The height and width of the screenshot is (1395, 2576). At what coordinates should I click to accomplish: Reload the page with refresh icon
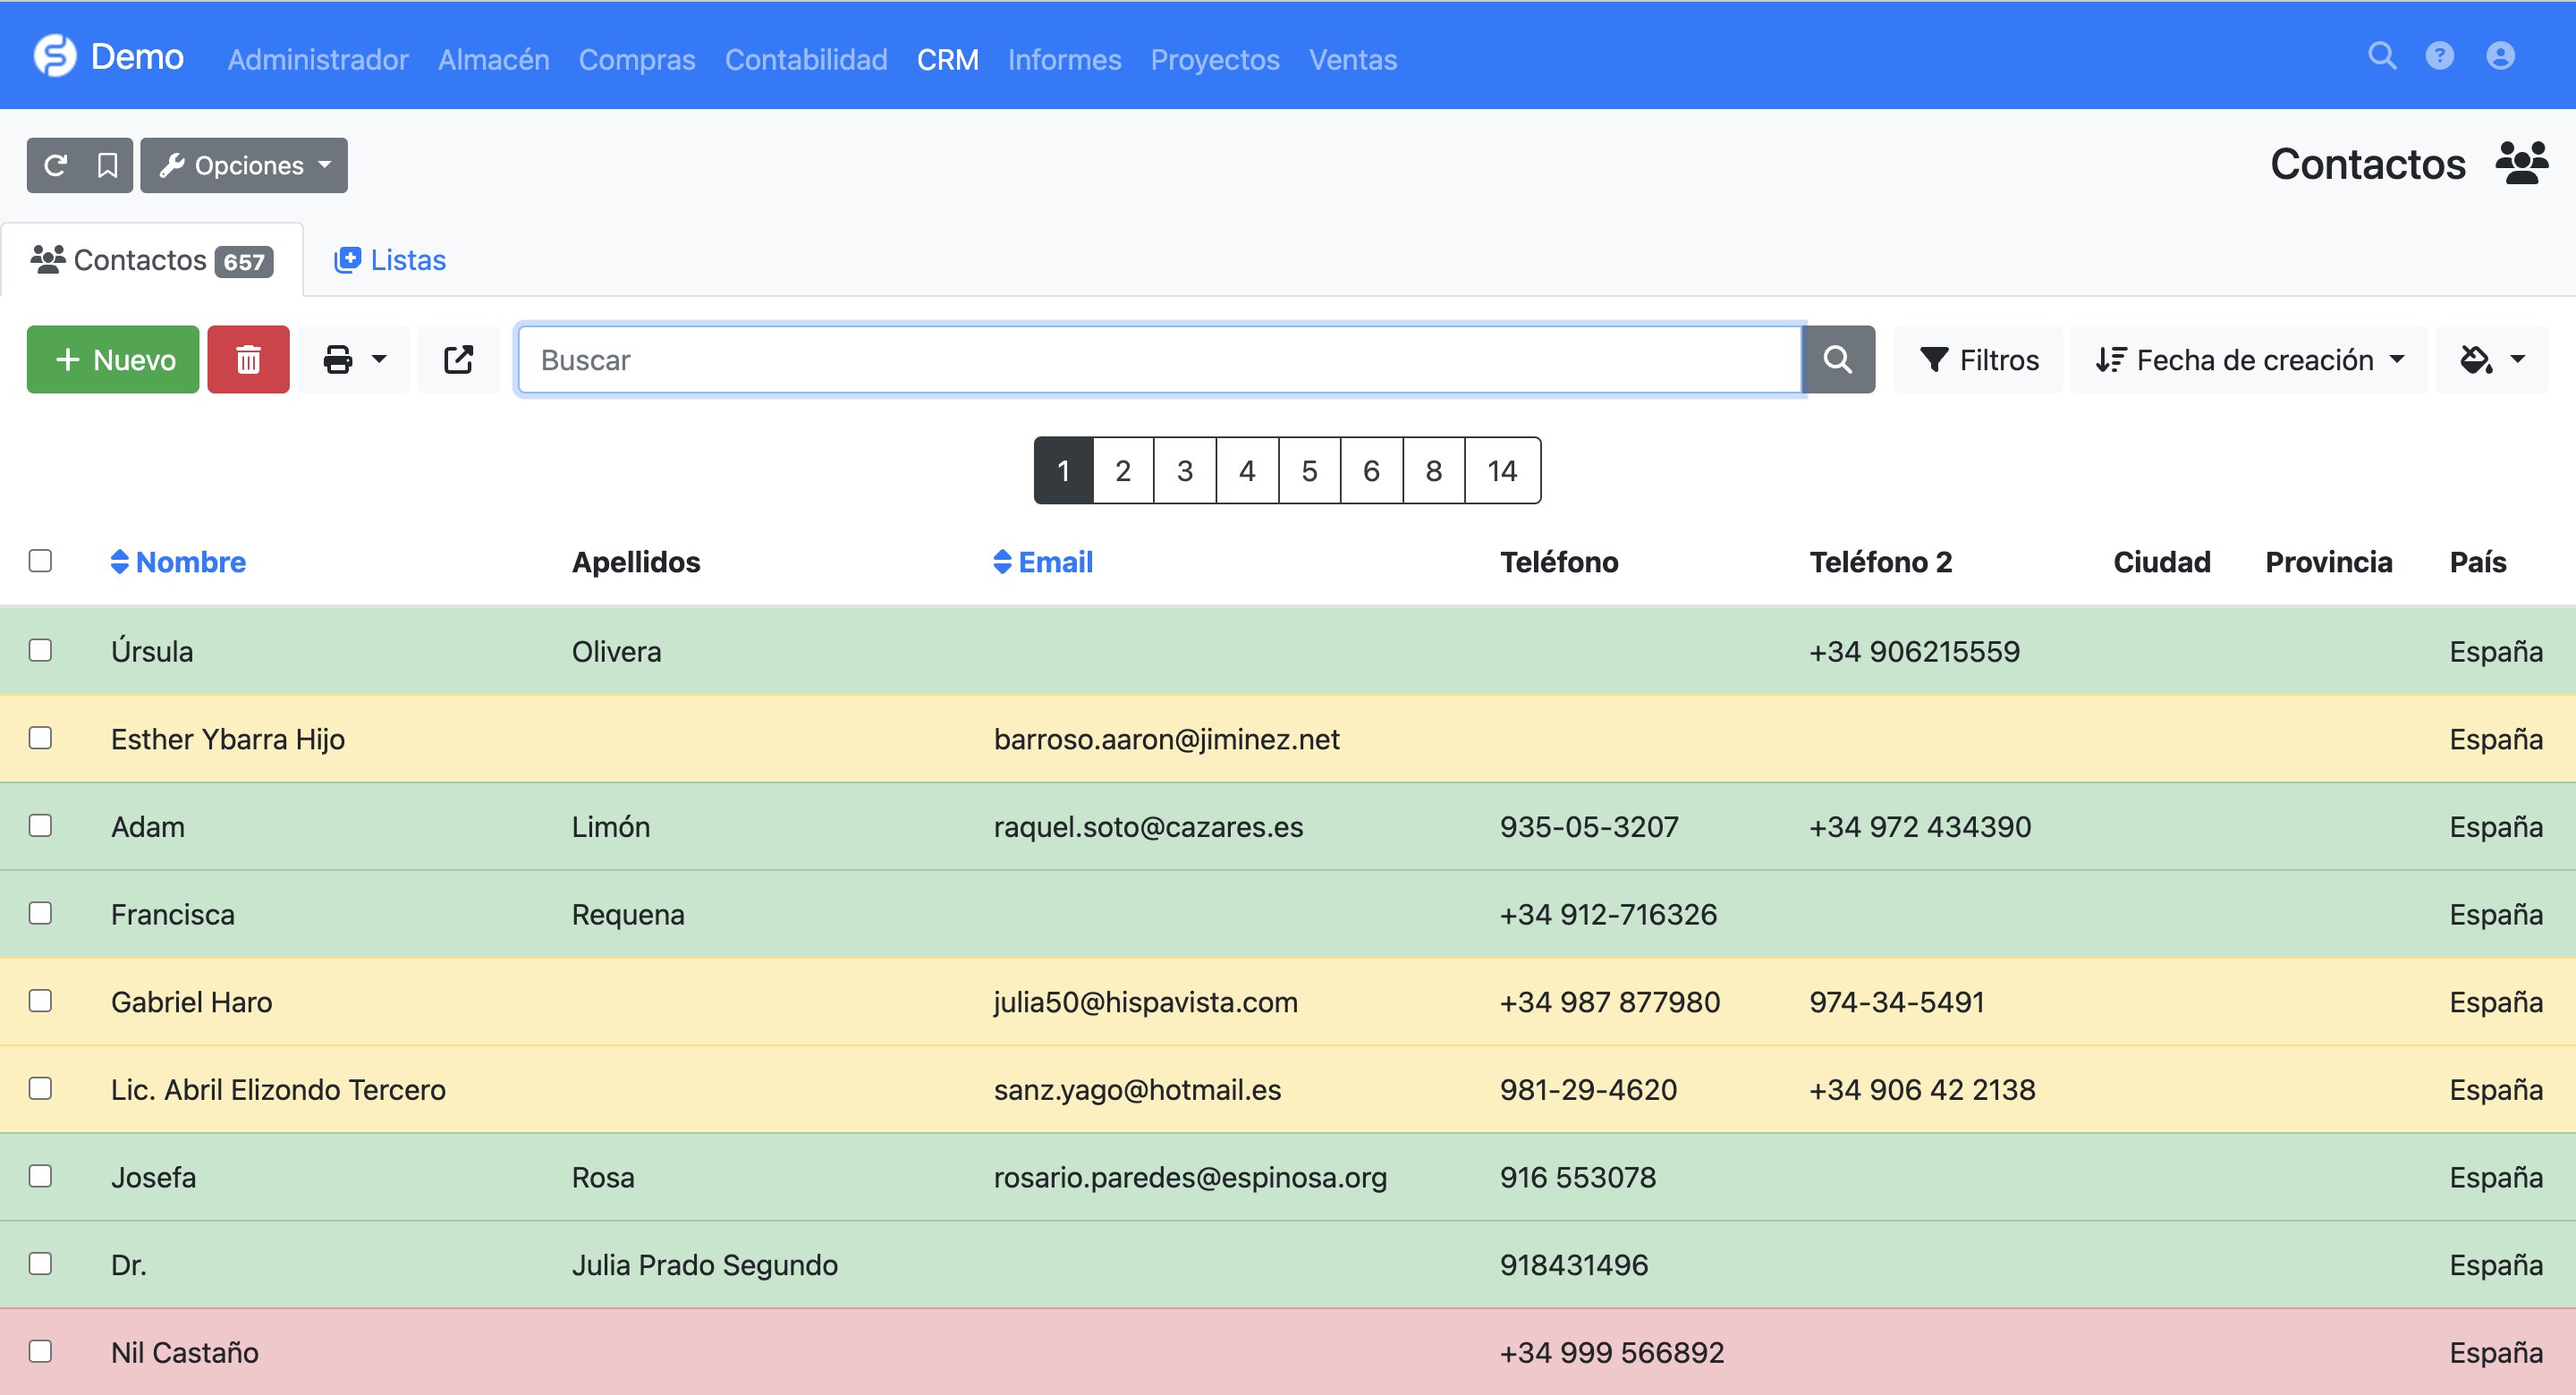(x=55, y=165)
